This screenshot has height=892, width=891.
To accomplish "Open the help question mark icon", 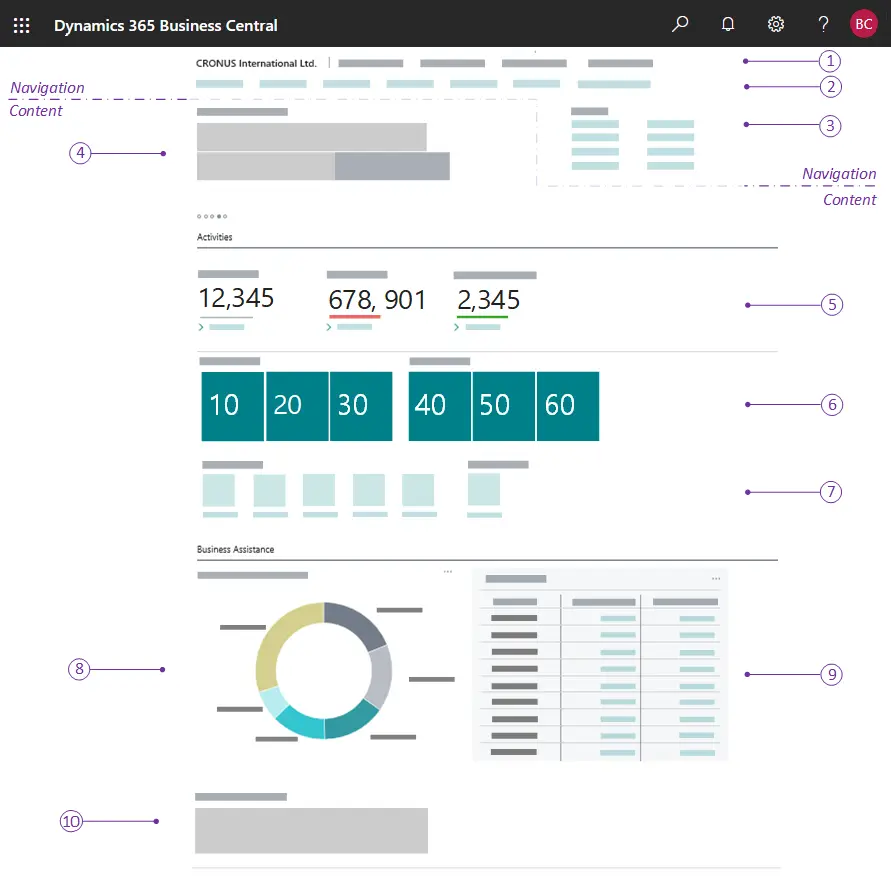I will pyautogui.click(x=823, y=24).
